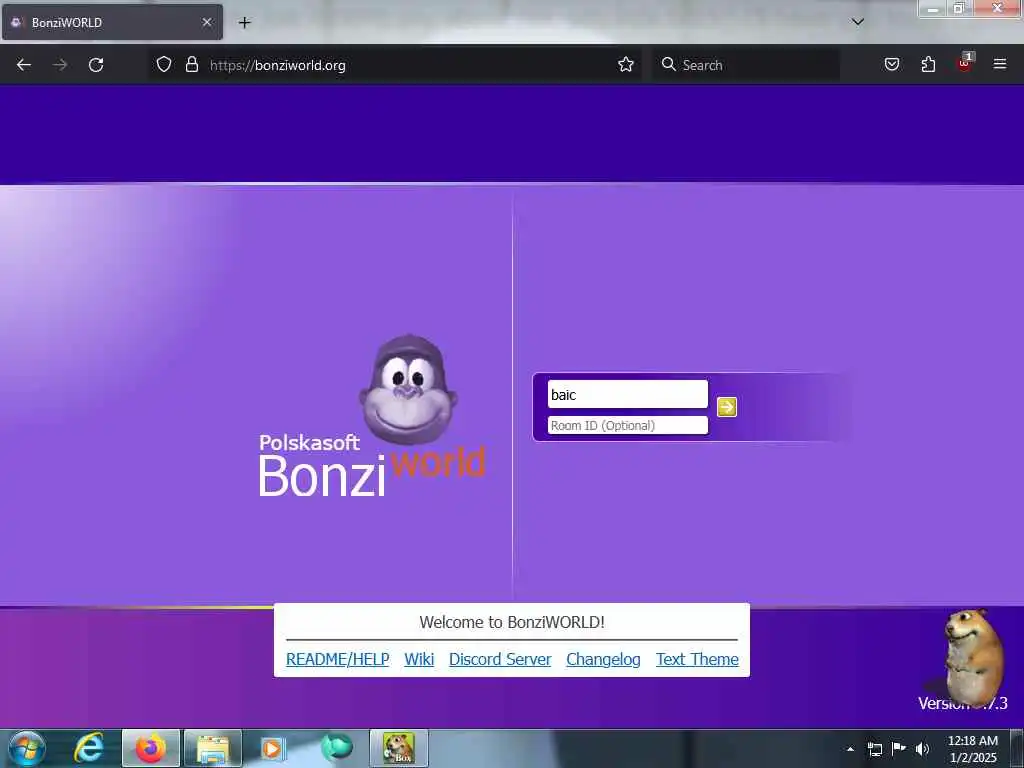Image resolution: width=1024 pixels, height=768 pixels.
Task: Click the padlock site security icon
Action: coord(192,65)
